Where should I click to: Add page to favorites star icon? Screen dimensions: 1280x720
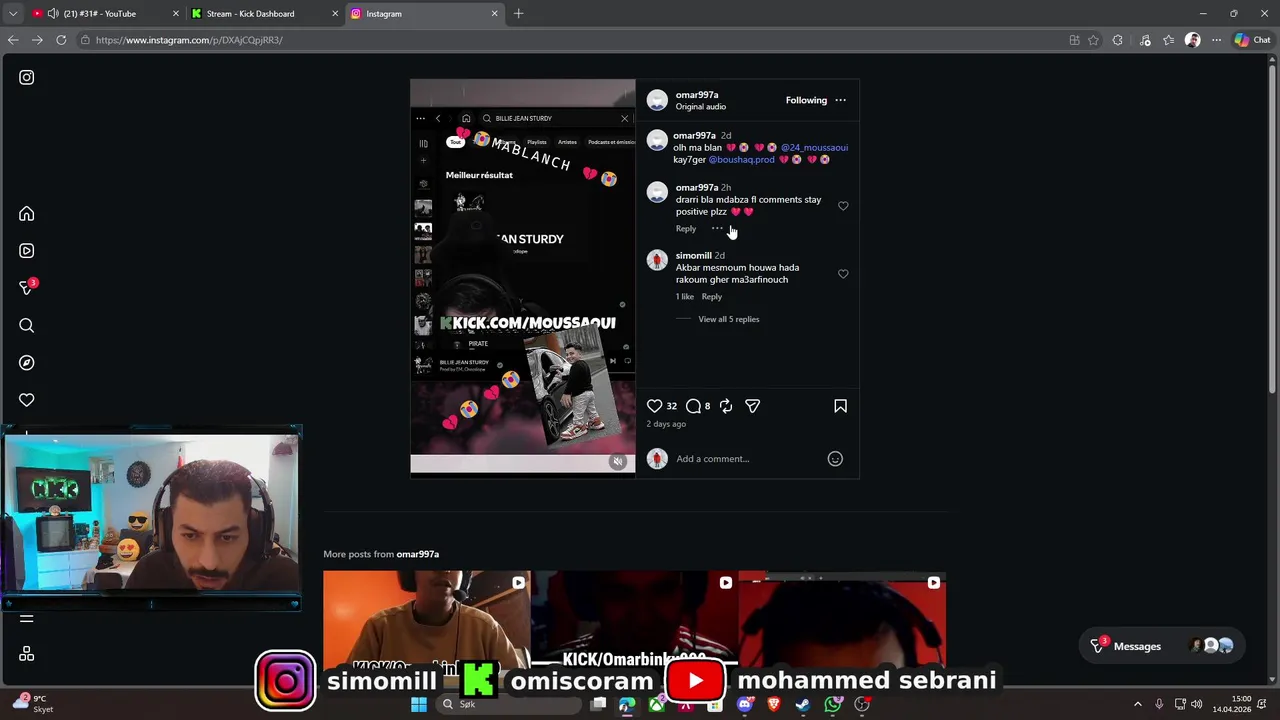(1094, 40)
